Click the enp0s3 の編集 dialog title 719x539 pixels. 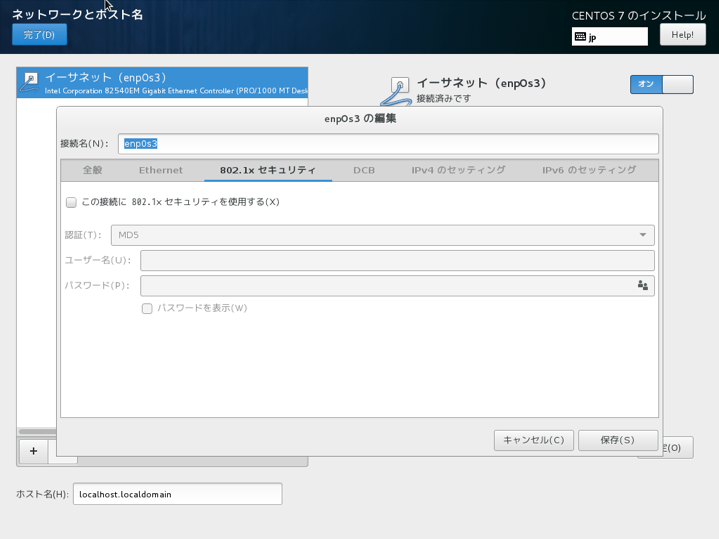point(360,119)
